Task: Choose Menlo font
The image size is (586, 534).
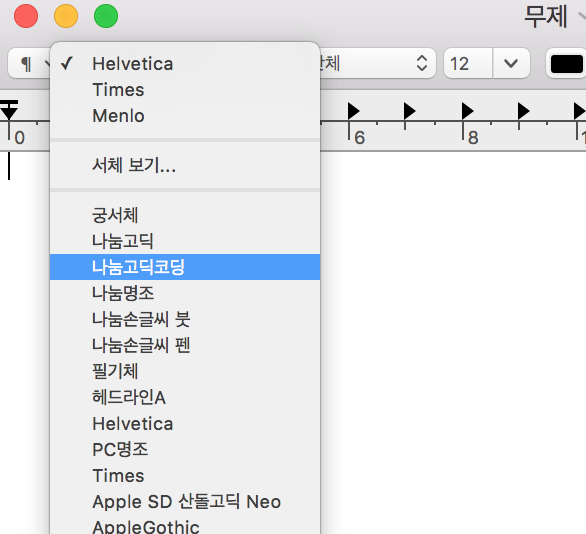Action: click(185, 116)
